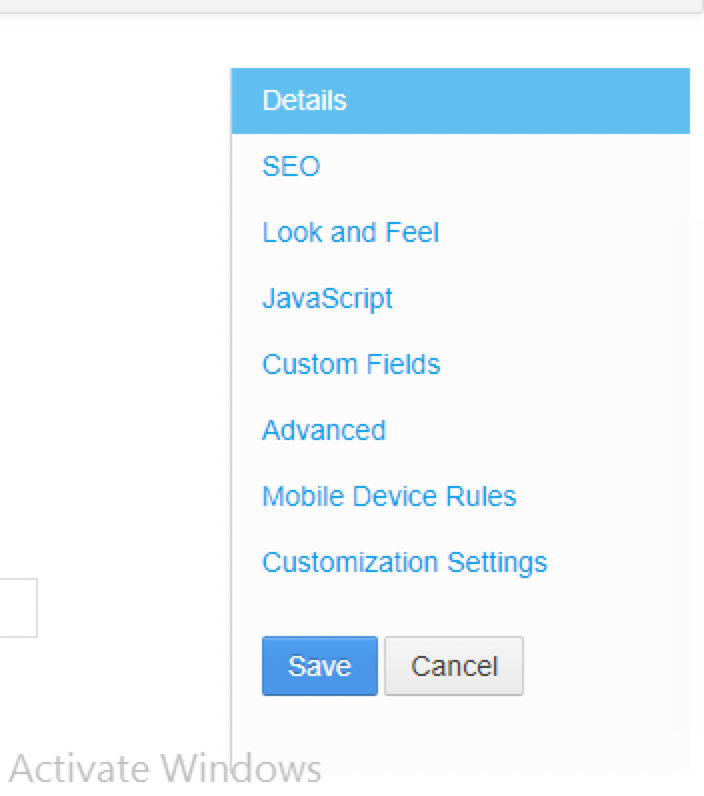Image resolution: width=704 pixels, height=796 pixels.
Task: Select the JavaScript section
Action: coord(327,298)
